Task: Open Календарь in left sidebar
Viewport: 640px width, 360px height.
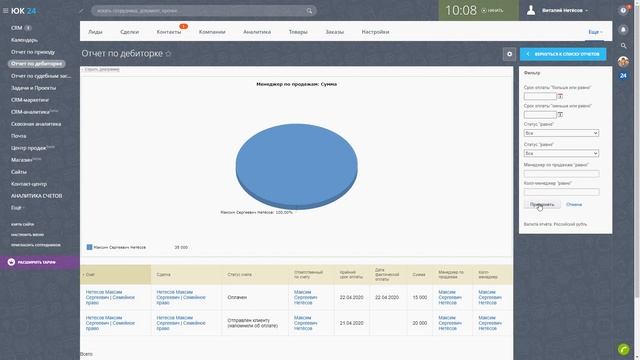Action: (x=24, y=40)
